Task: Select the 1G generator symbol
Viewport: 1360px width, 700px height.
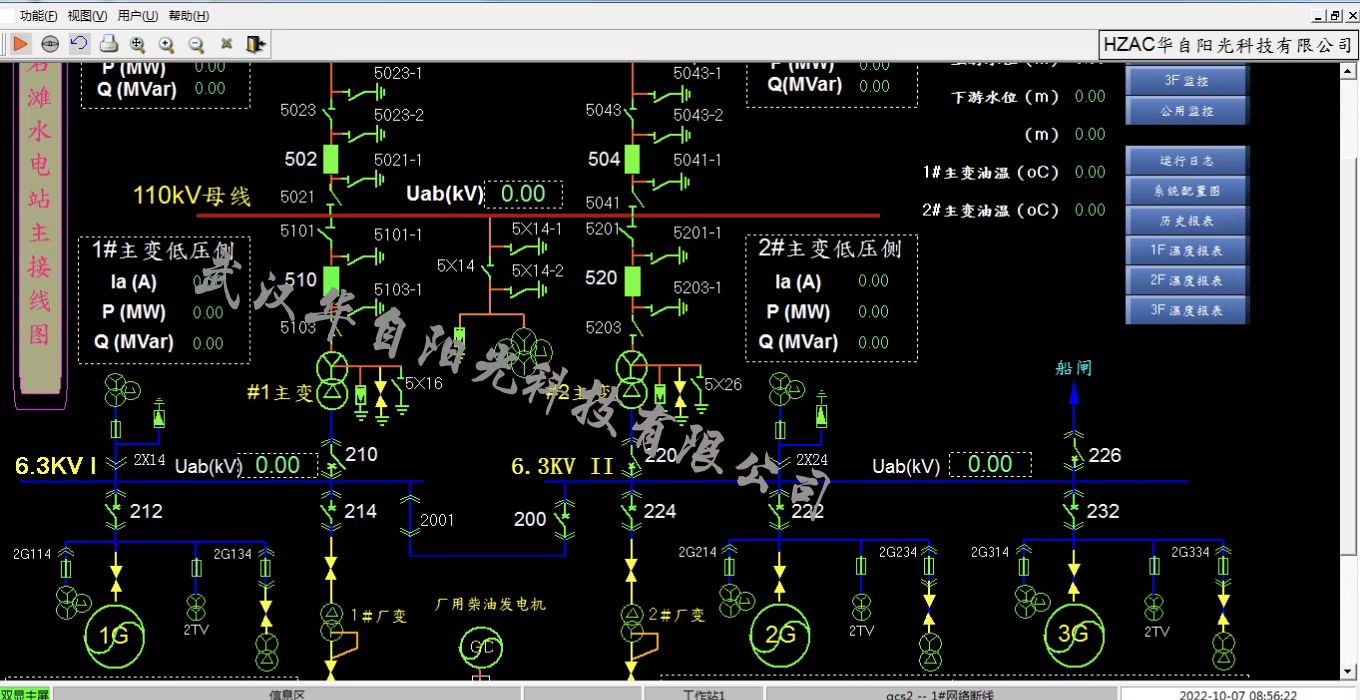Action: pyautogui.click(x=113, y=636)
